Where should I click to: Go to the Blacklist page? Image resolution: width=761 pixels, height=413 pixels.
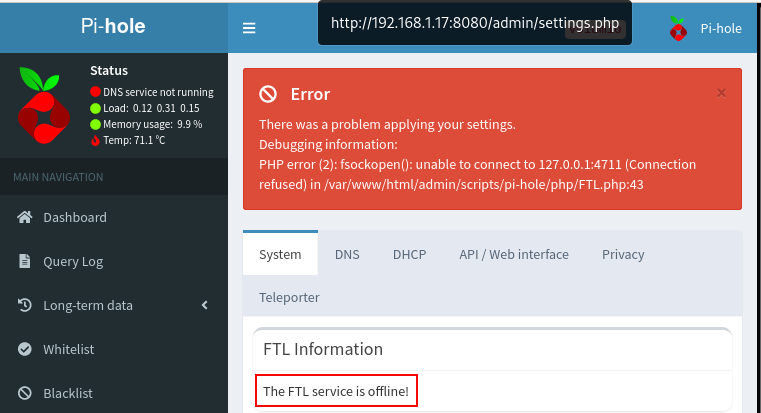pos(67,393)
